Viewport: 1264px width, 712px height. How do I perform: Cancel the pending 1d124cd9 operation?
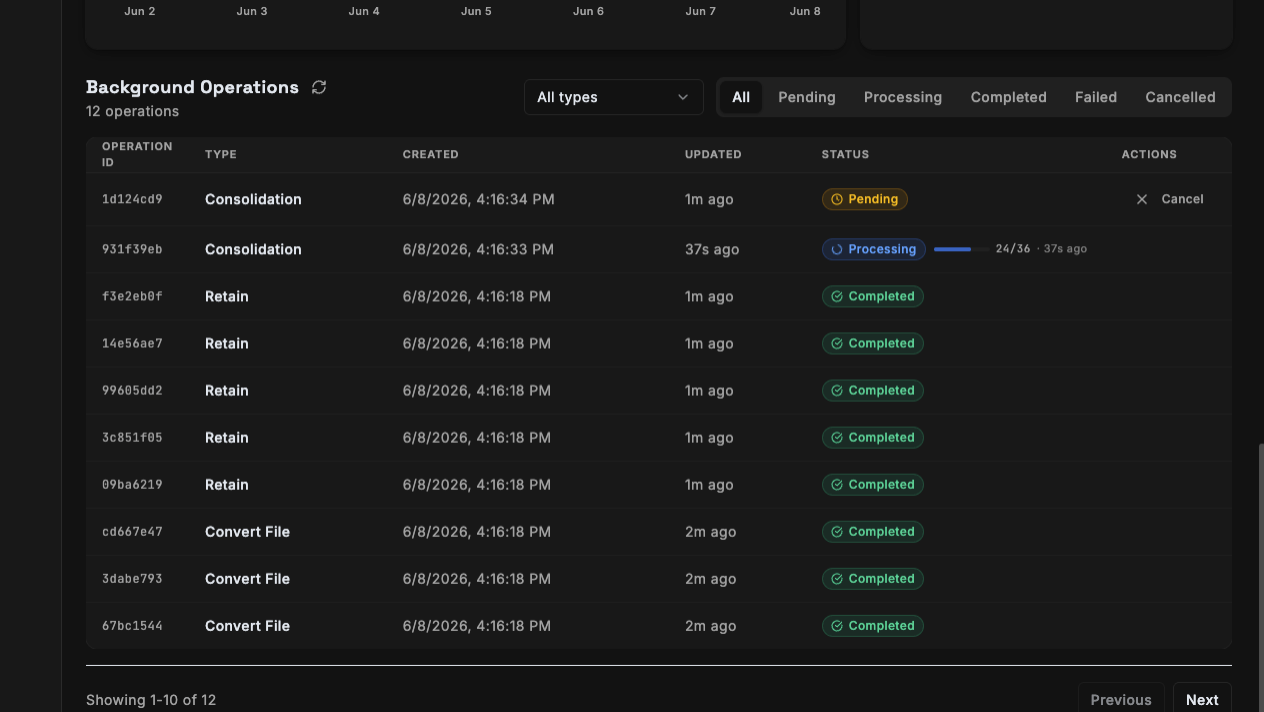tap(1170, 199)
